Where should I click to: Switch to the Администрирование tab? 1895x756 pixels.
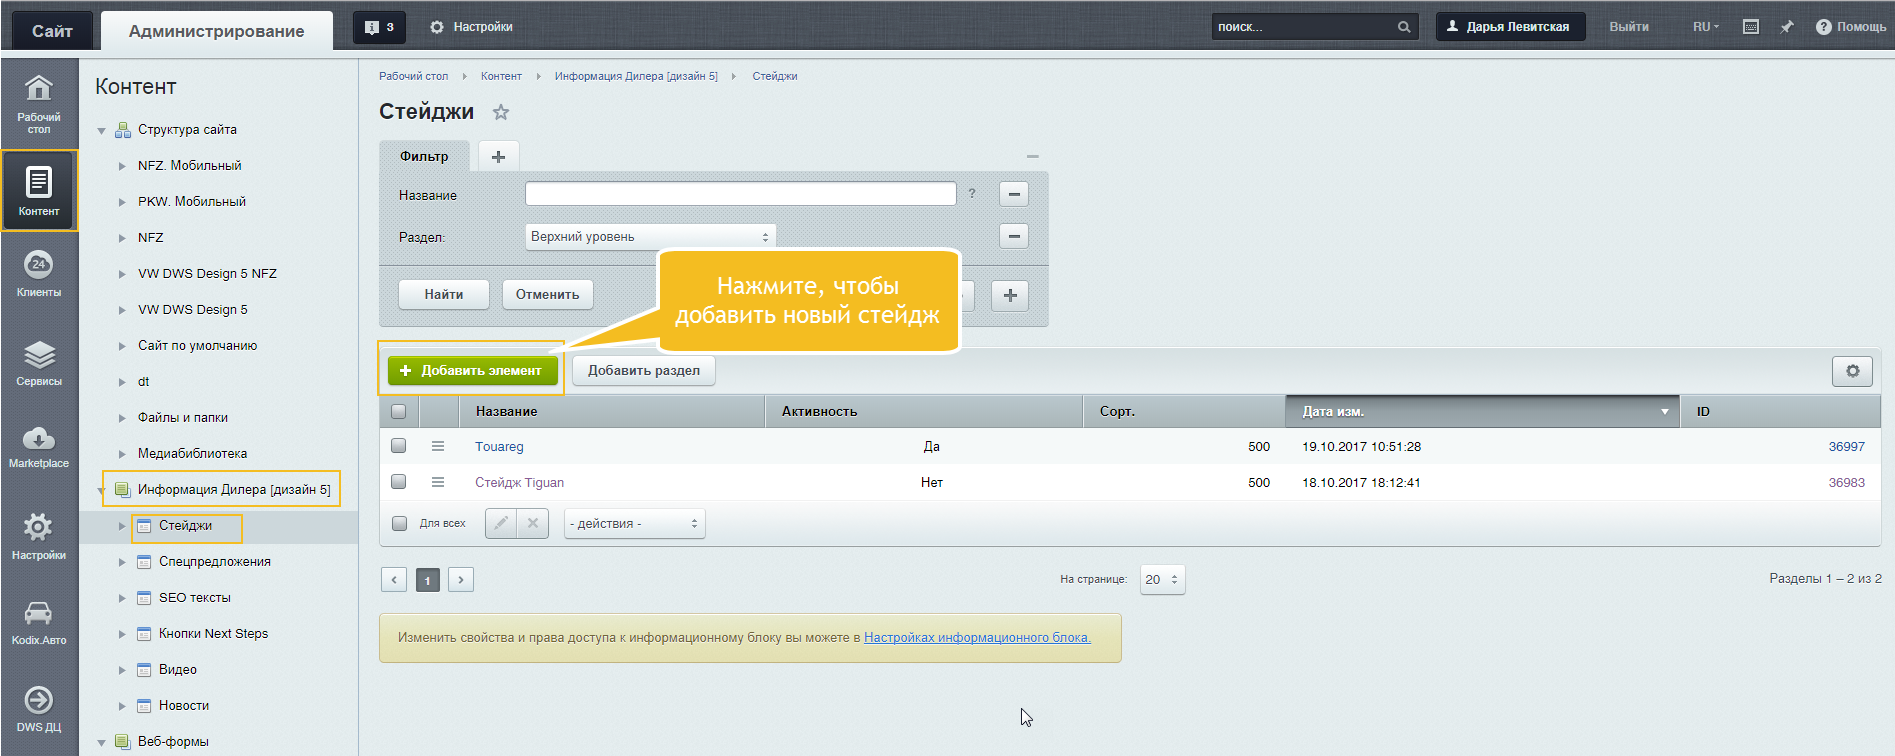point(217,31)
